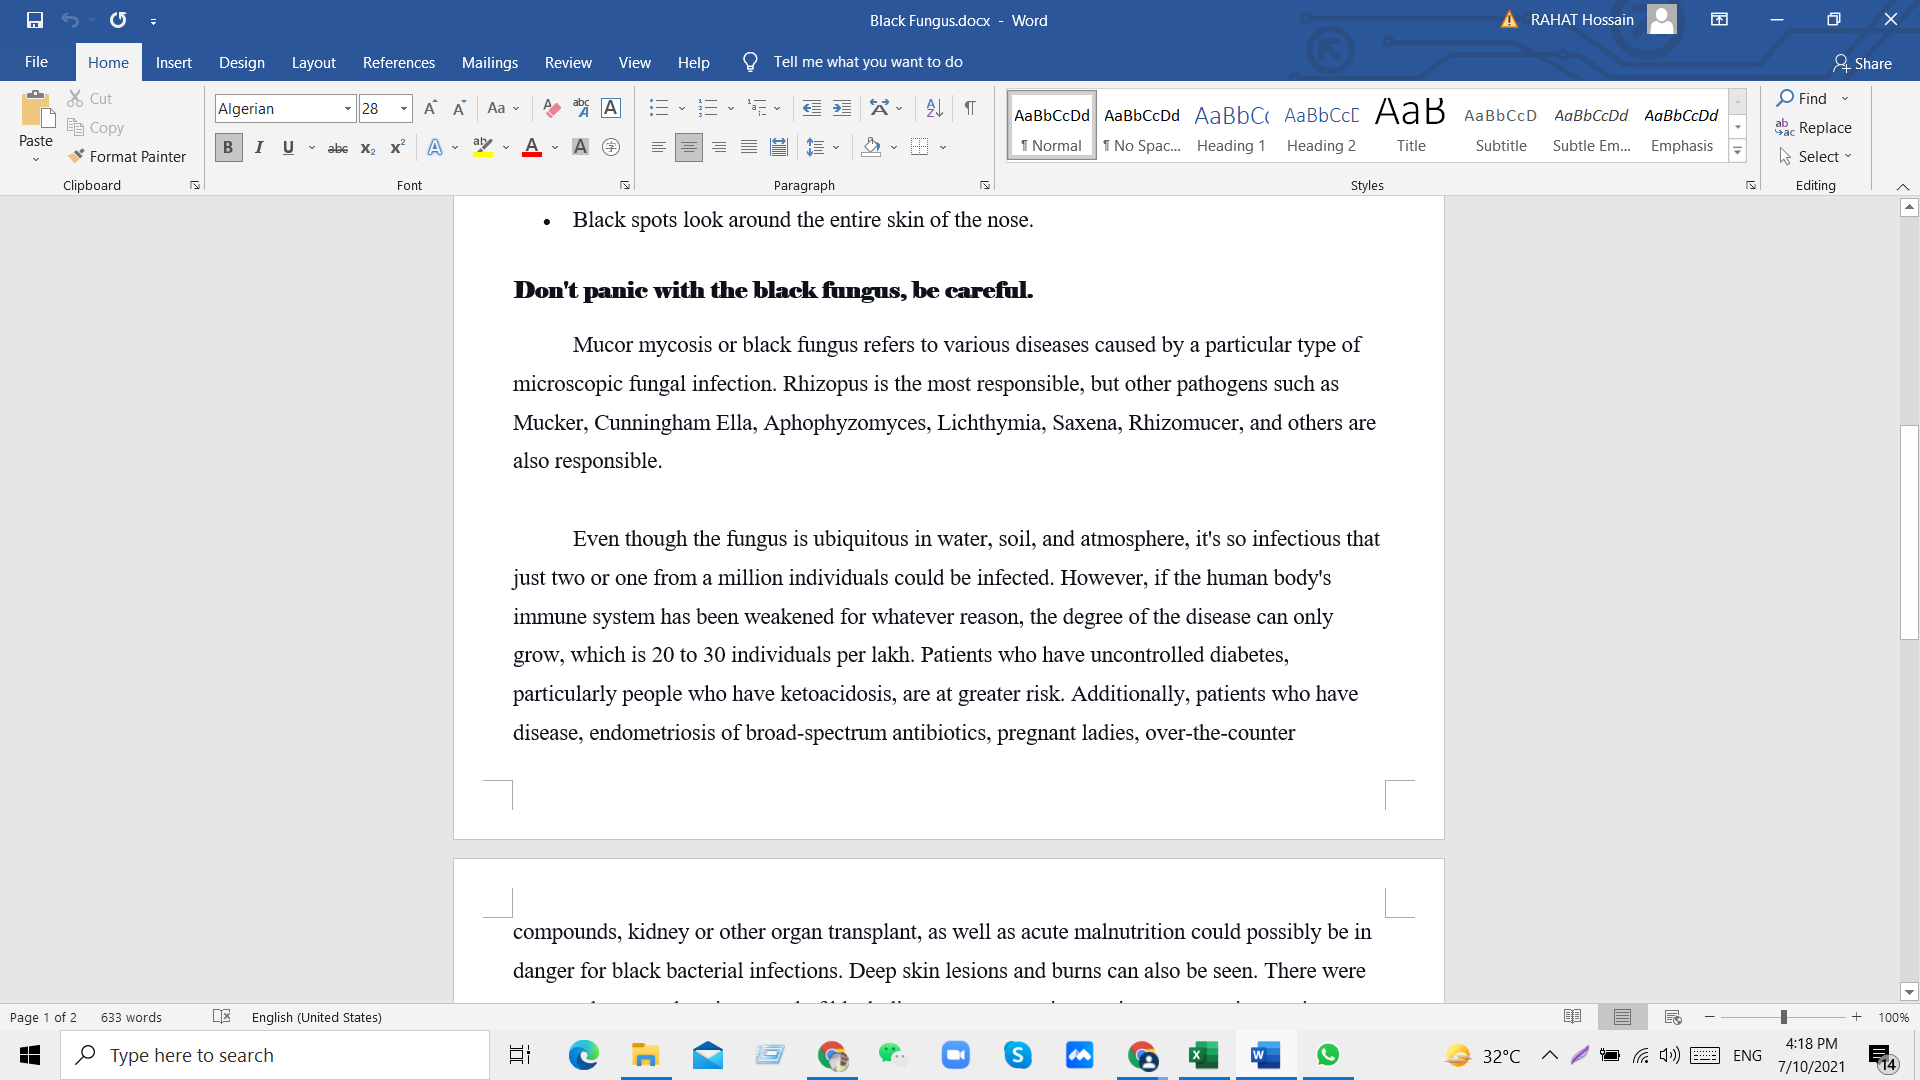Pick a font color from the Font Color swatch
Image resolution: width=1920 pixels, height=1080 pixels.
tap(531, 147)
